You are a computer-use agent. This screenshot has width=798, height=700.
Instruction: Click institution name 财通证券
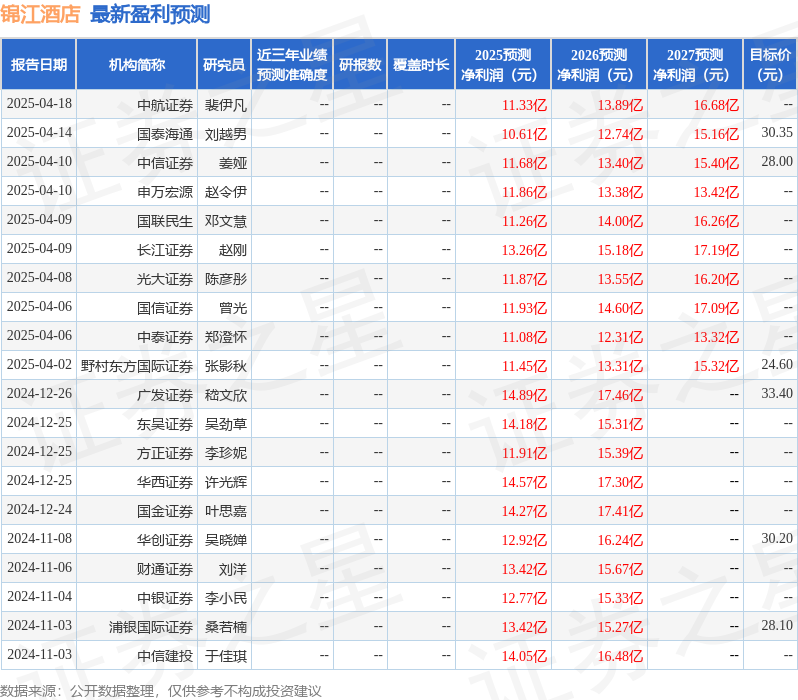pyautogui.click(x=165, y=569)
